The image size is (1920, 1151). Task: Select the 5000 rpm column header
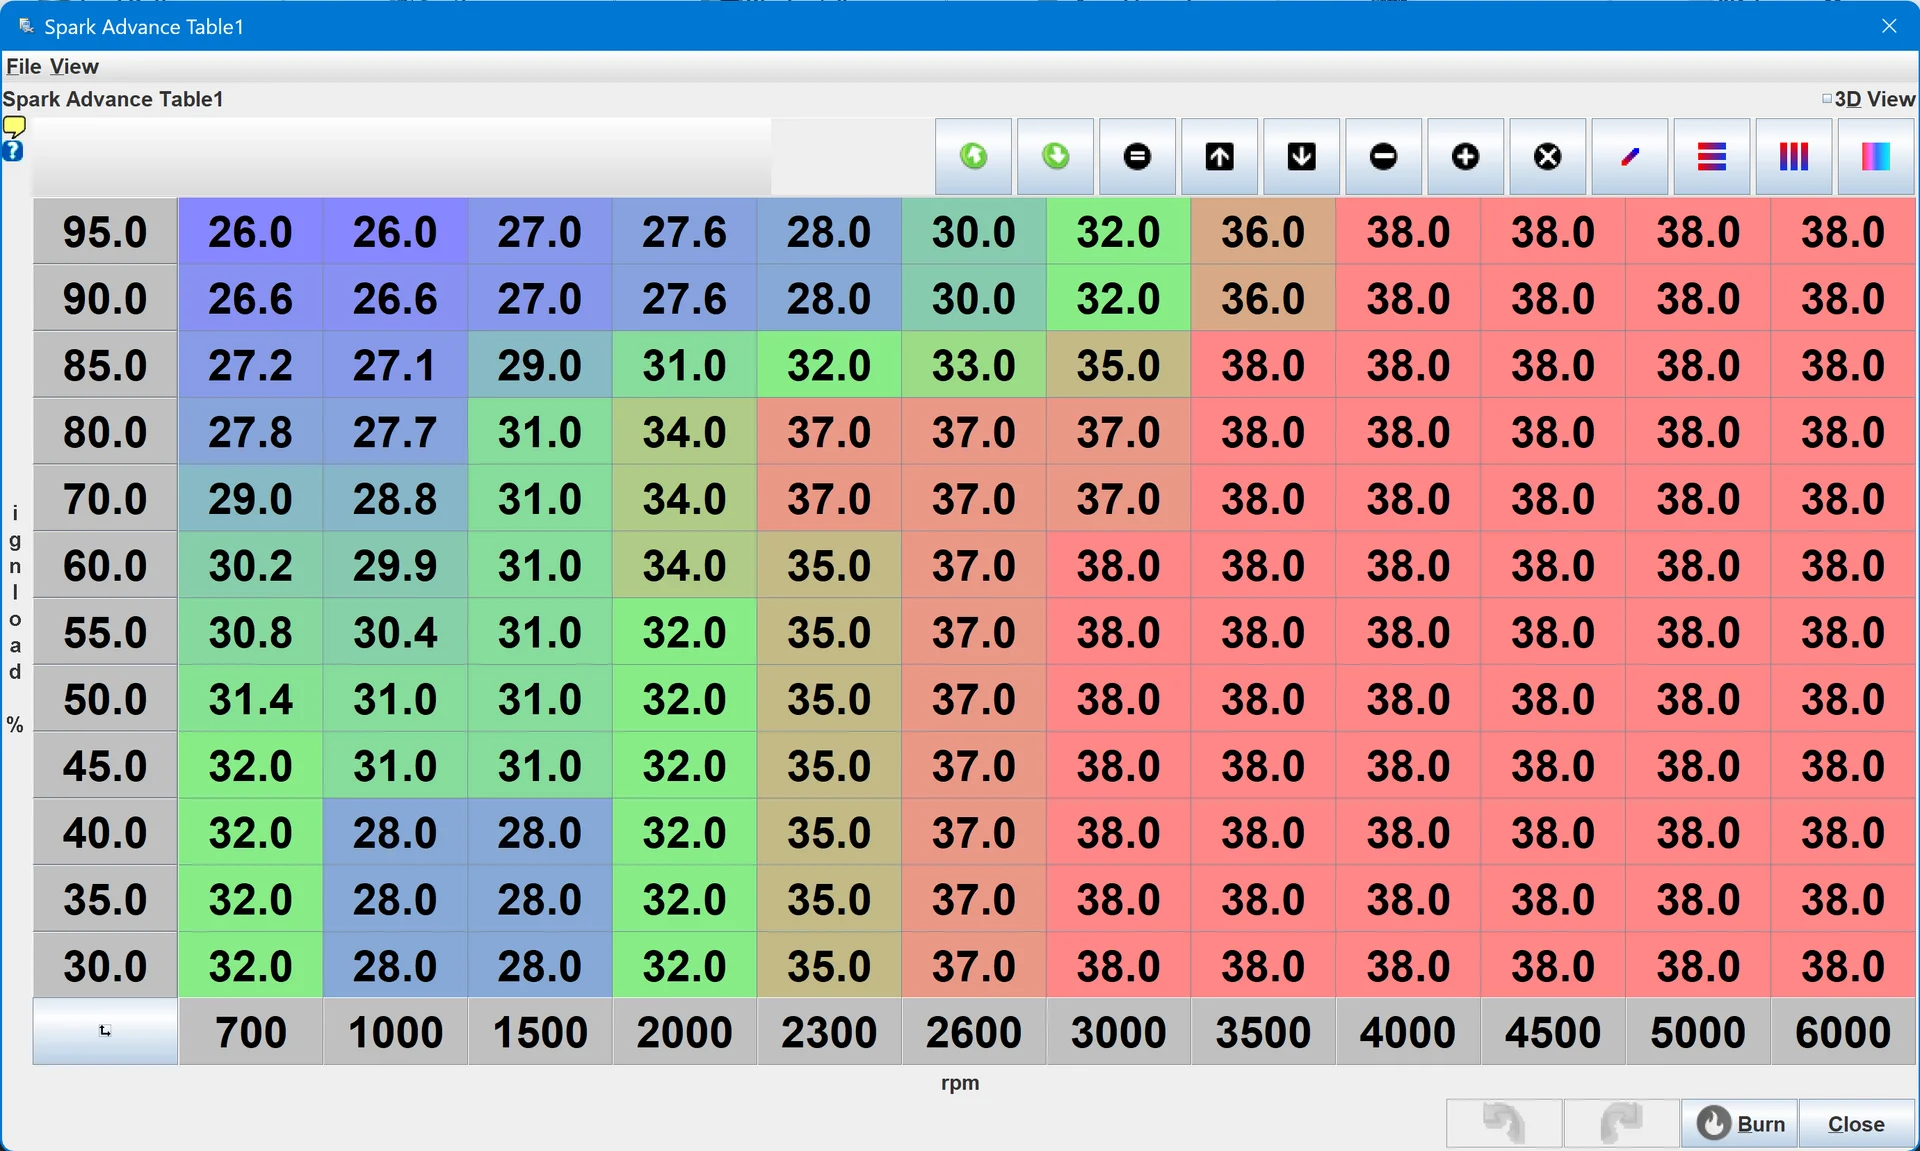tap(1697, 1031)
